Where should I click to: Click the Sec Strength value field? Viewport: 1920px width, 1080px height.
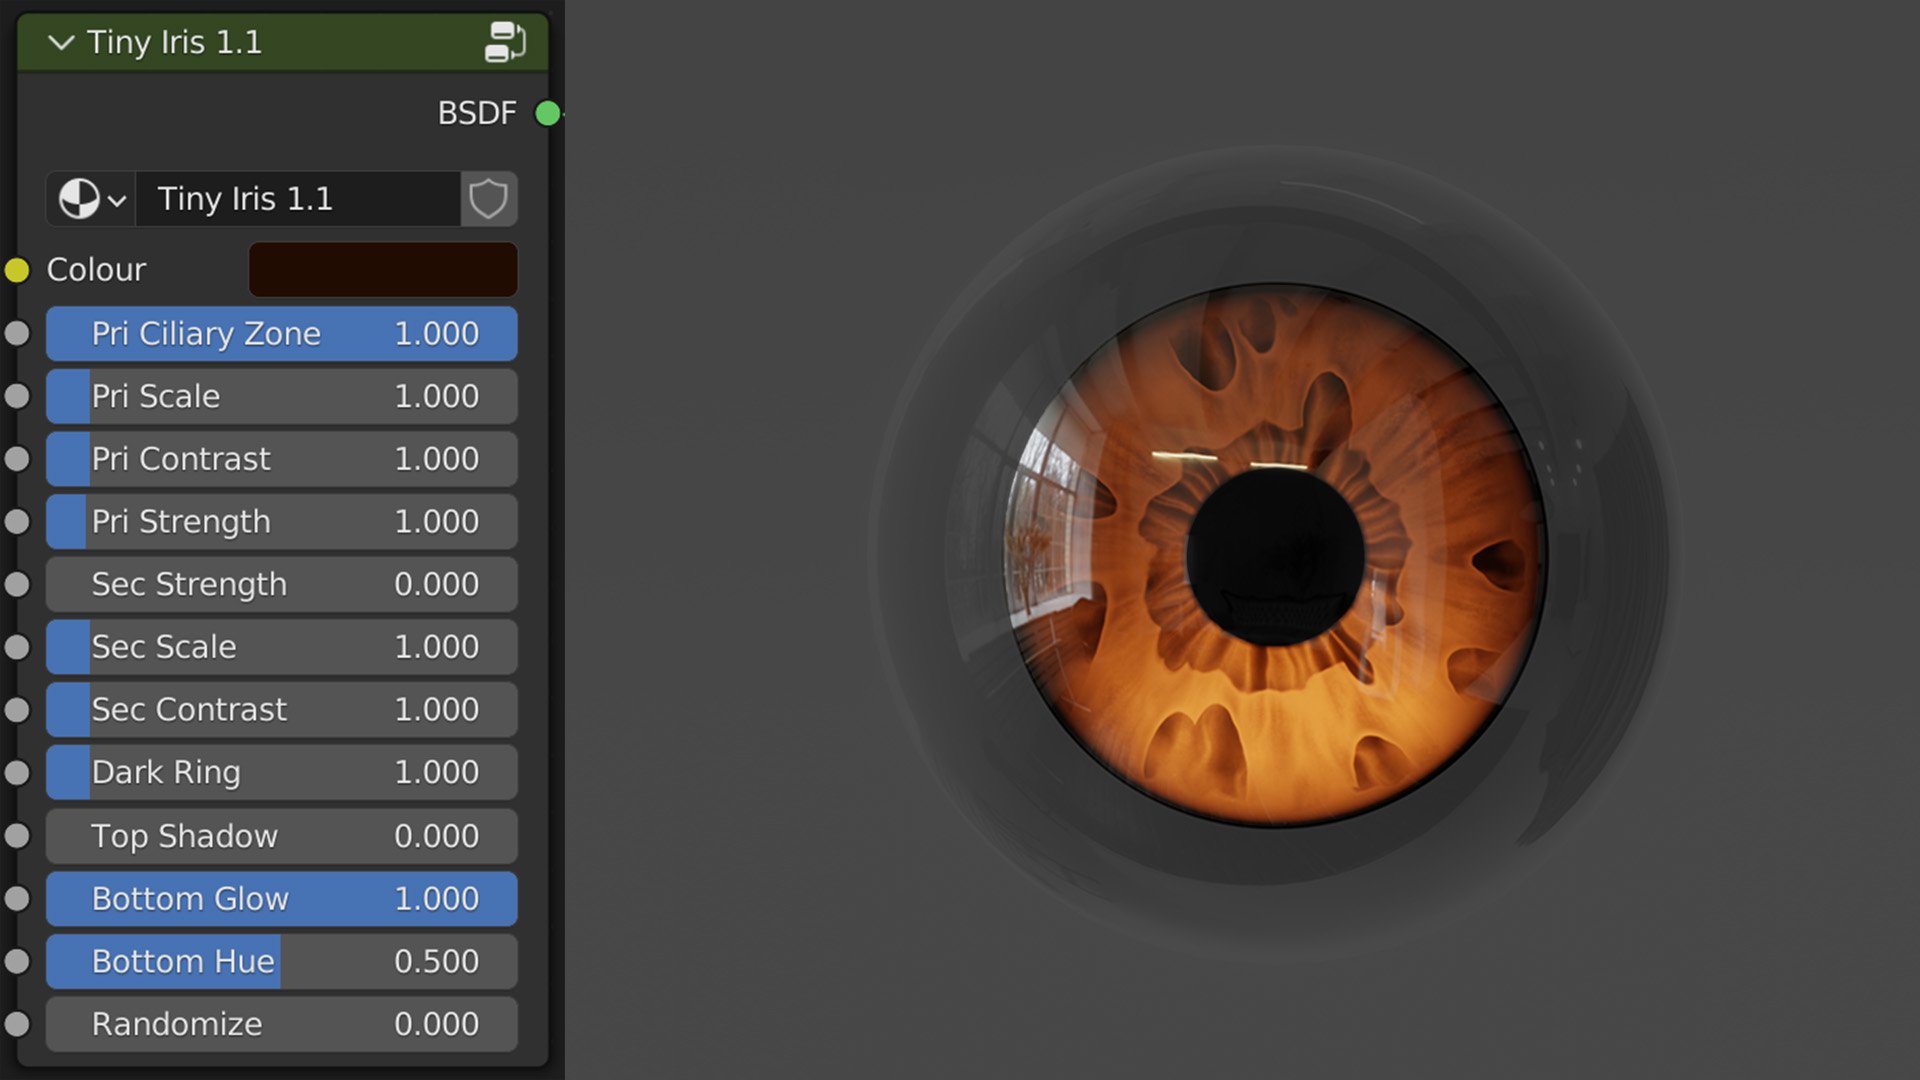tap(281, 584)
